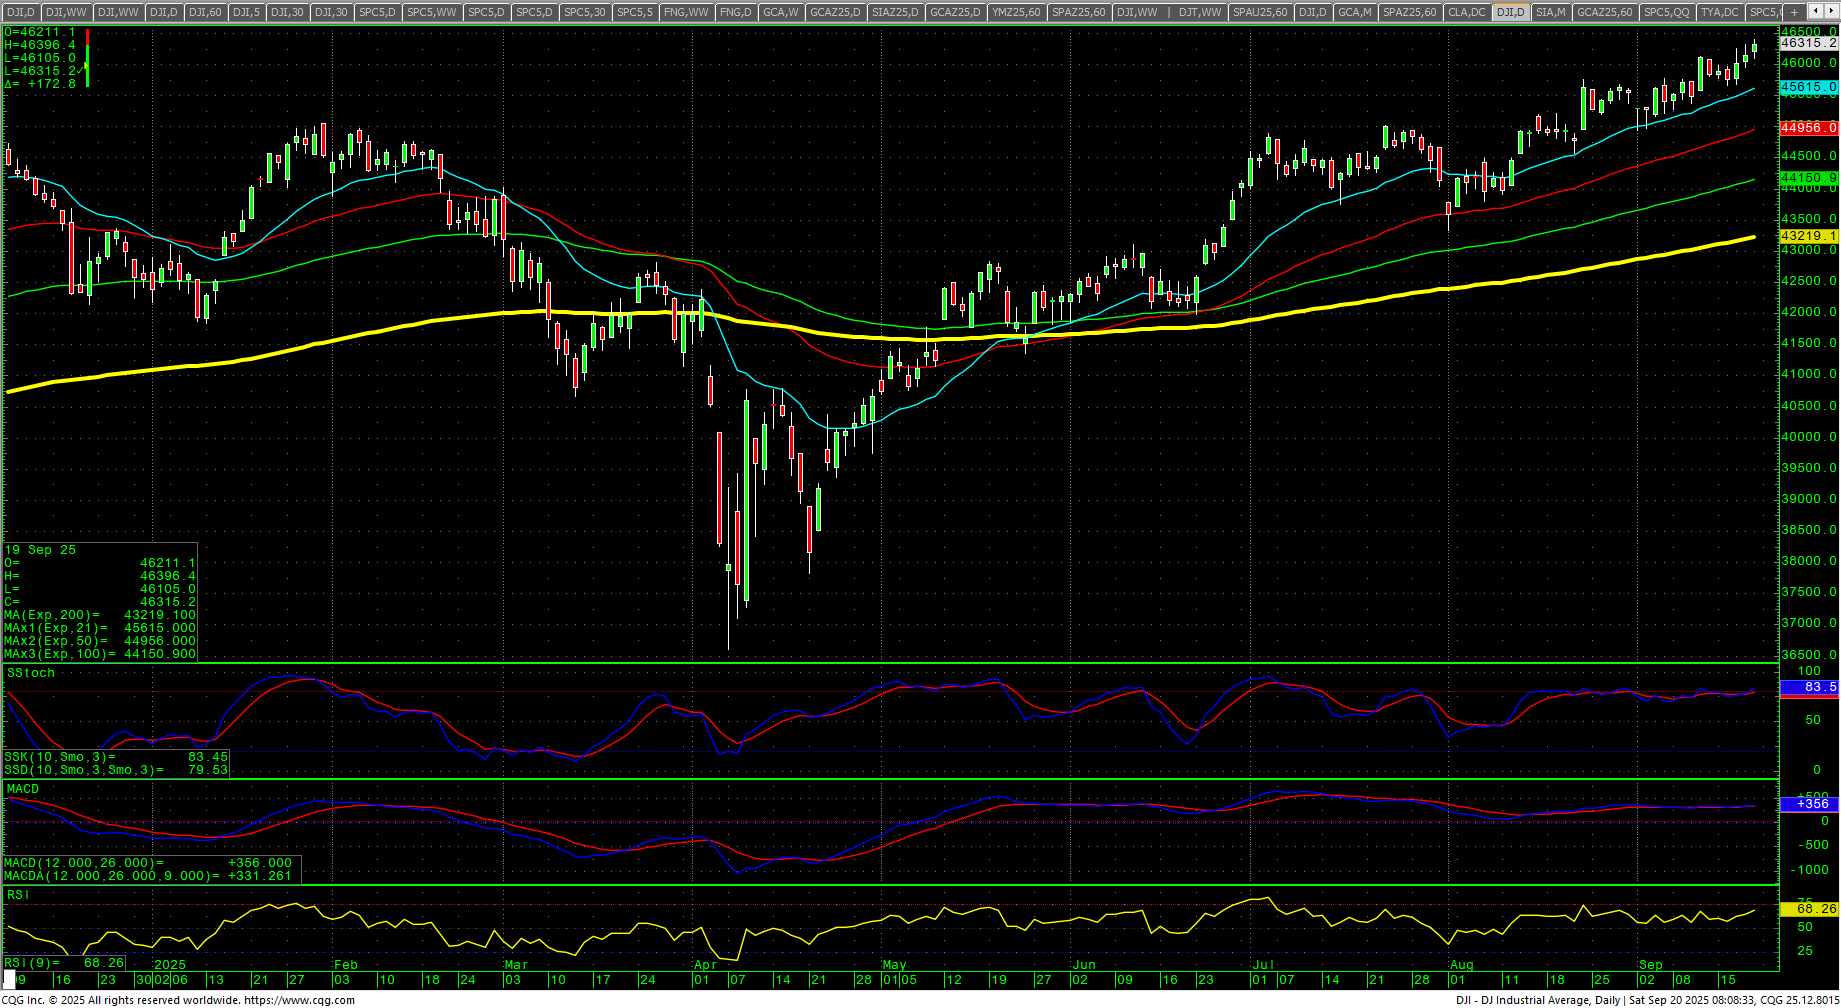
Task: Click the yellow 43219.1 MA price label
Action: tap(1808, 236)
